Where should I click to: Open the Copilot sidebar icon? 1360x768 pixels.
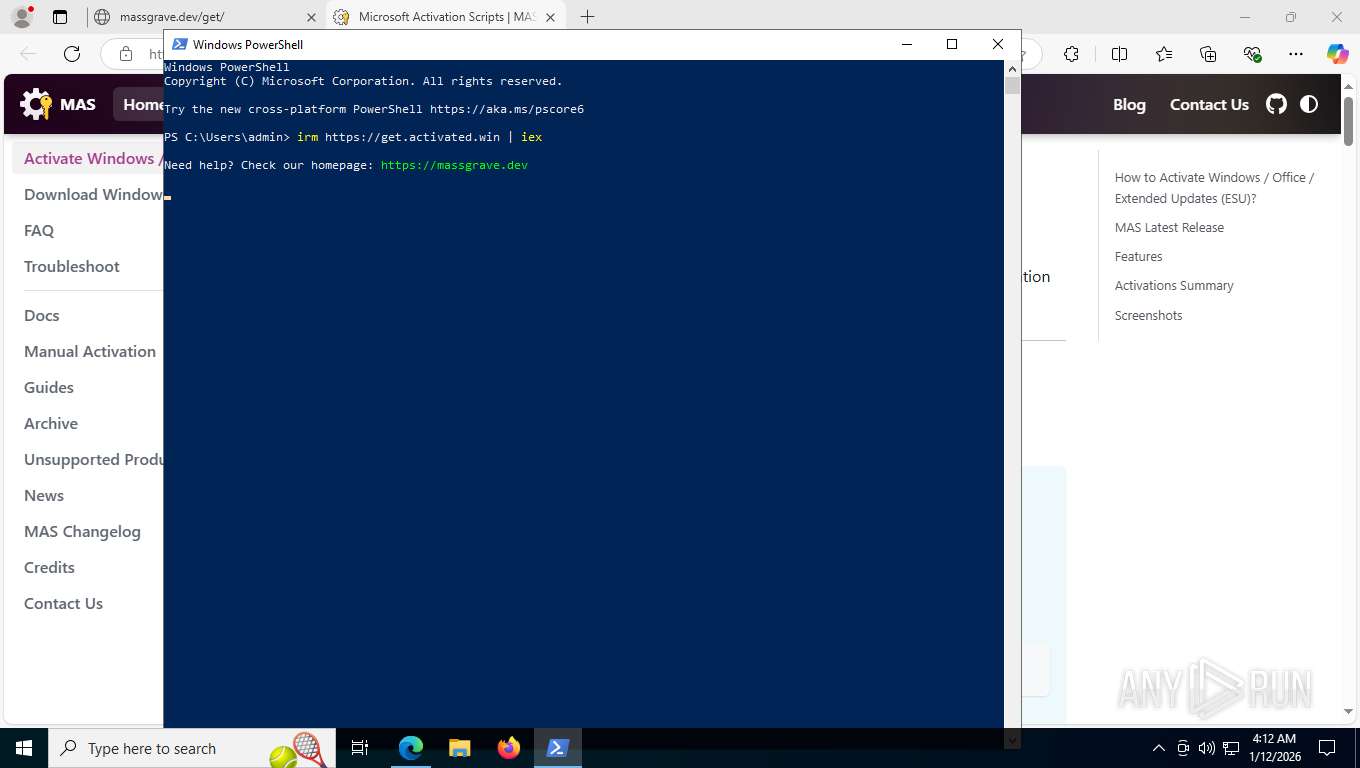1338,54
